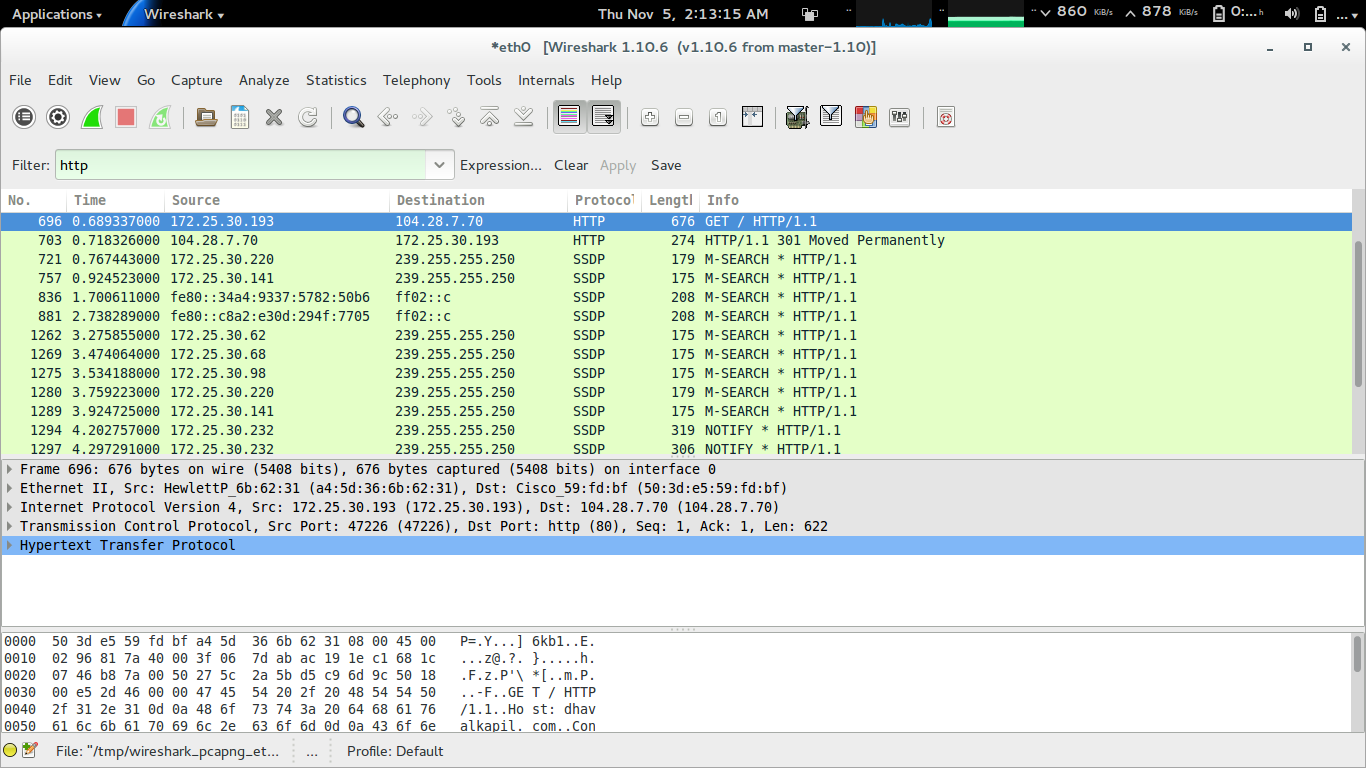This screenshot has width=1366, height=768.
Task: Zoom in on packet text
Action: pos(650,117)
